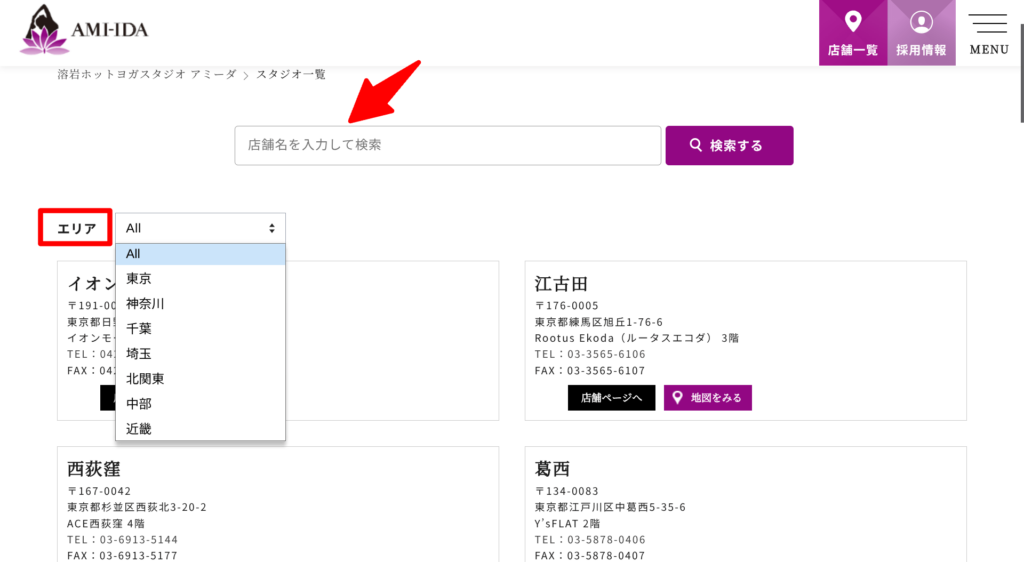The width and height of the screenshot is (1024, 562).
Task: Click the 検索する search button
Action: tap(729, 146)
